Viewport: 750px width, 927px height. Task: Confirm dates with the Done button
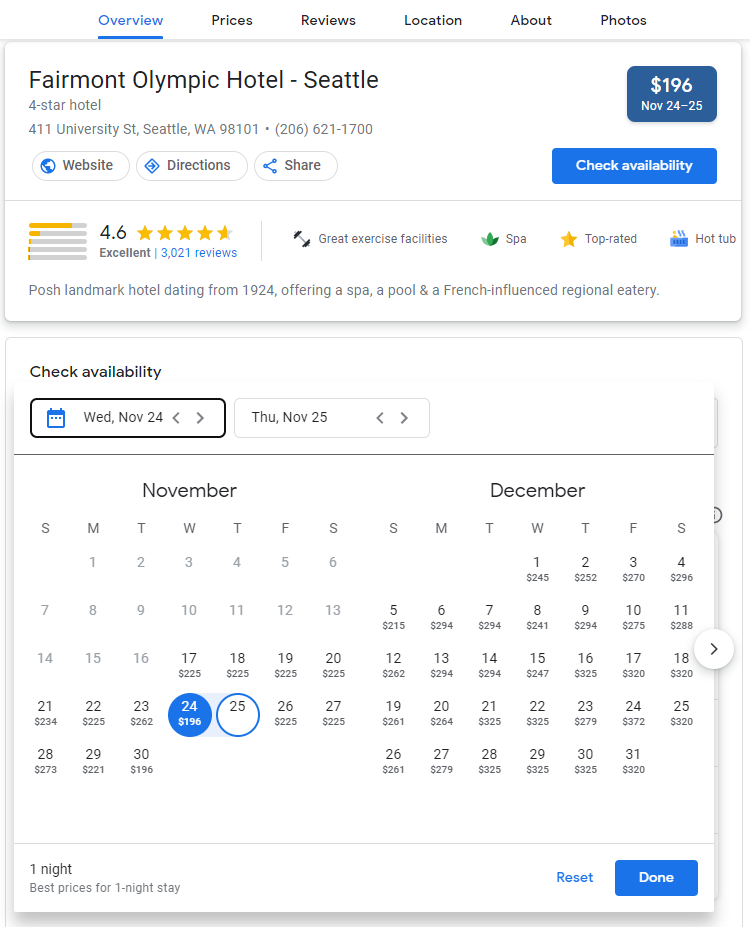[x=656, y=877]
